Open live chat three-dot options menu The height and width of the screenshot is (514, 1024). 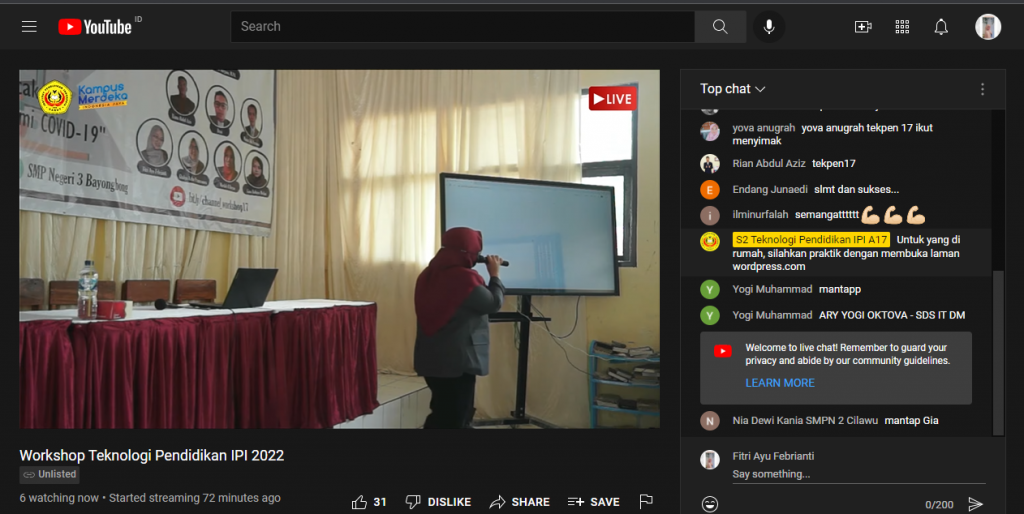(x=982, y=89)
